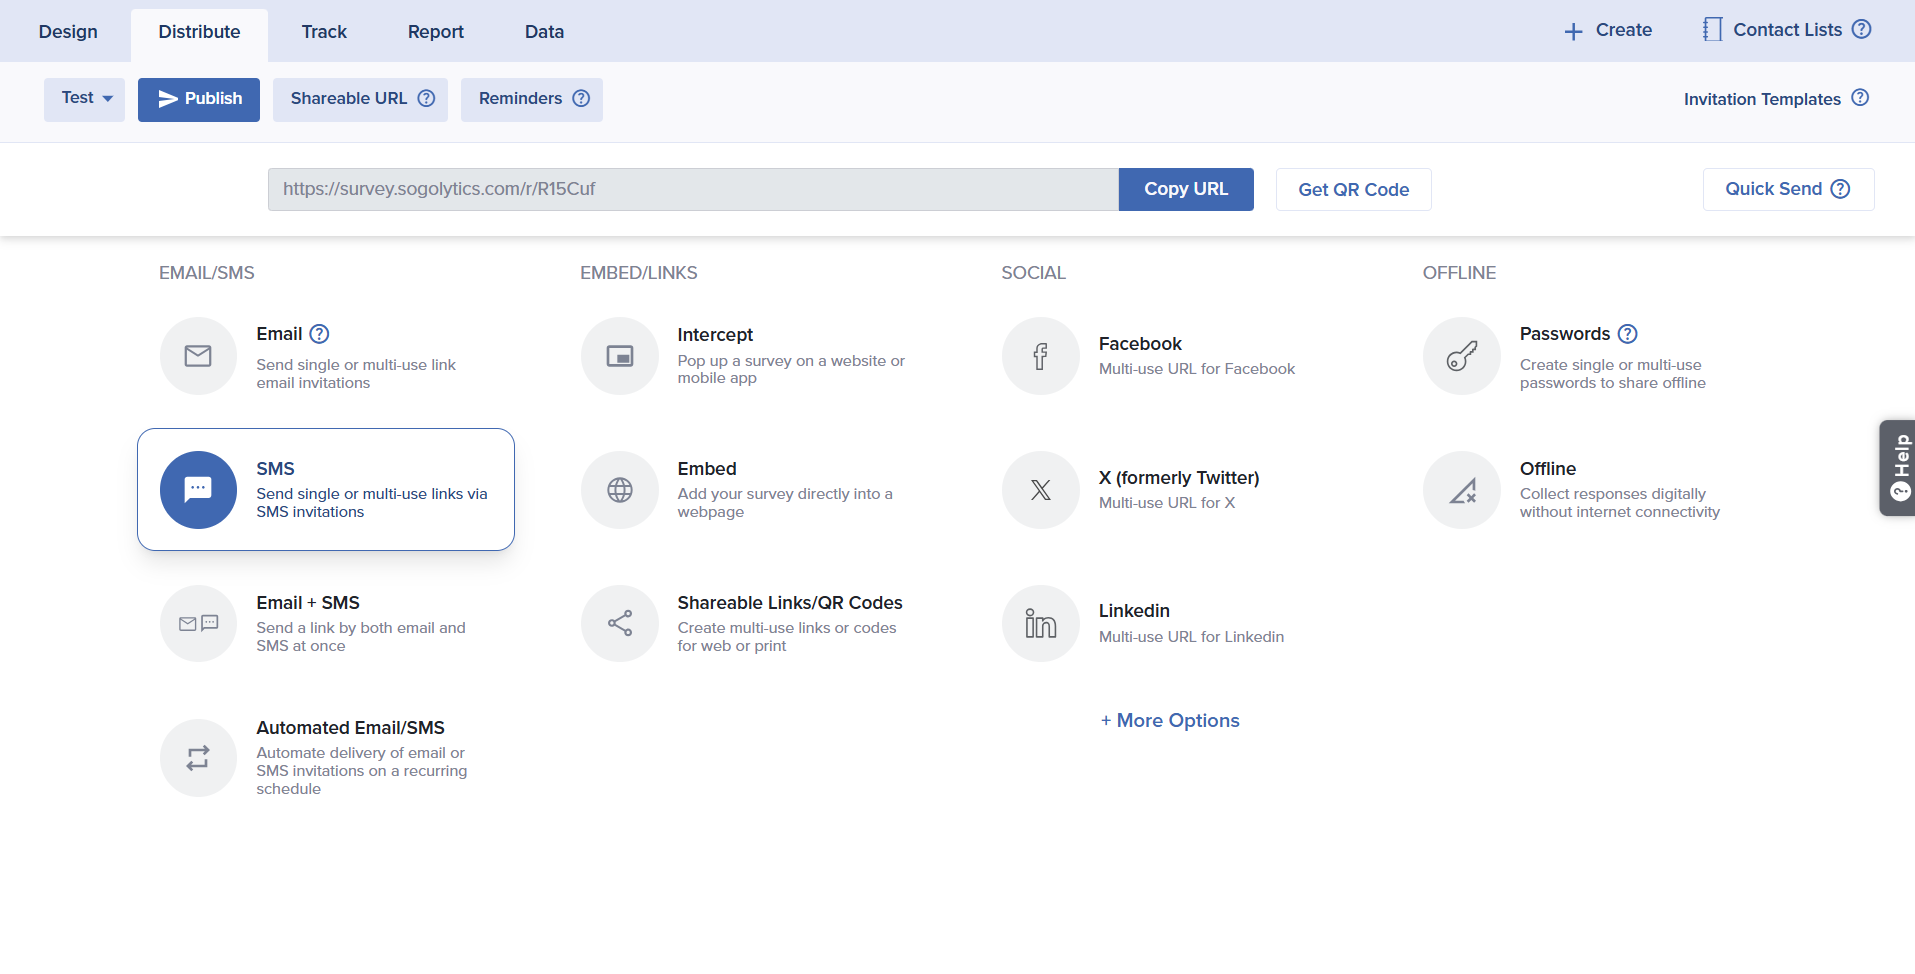Click the Embed globe icon

[620, 490]
